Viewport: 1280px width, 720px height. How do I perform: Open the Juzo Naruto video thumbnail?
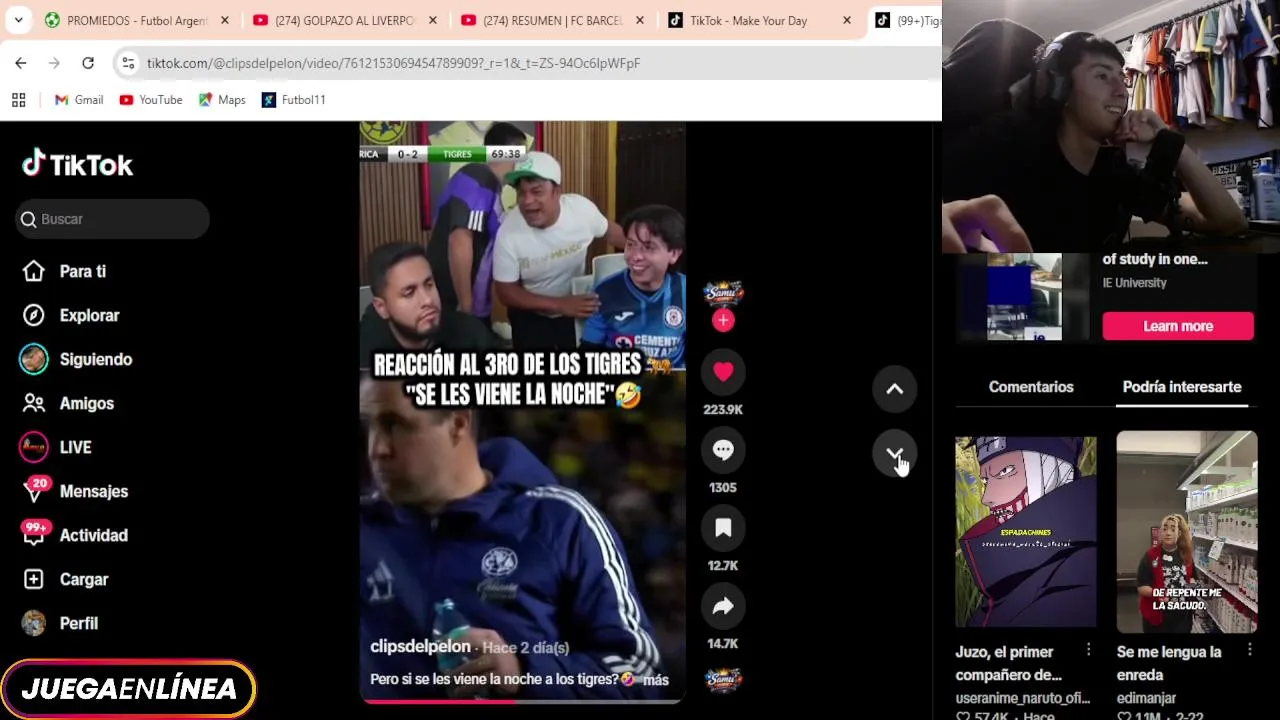(x=1025, y=531)
